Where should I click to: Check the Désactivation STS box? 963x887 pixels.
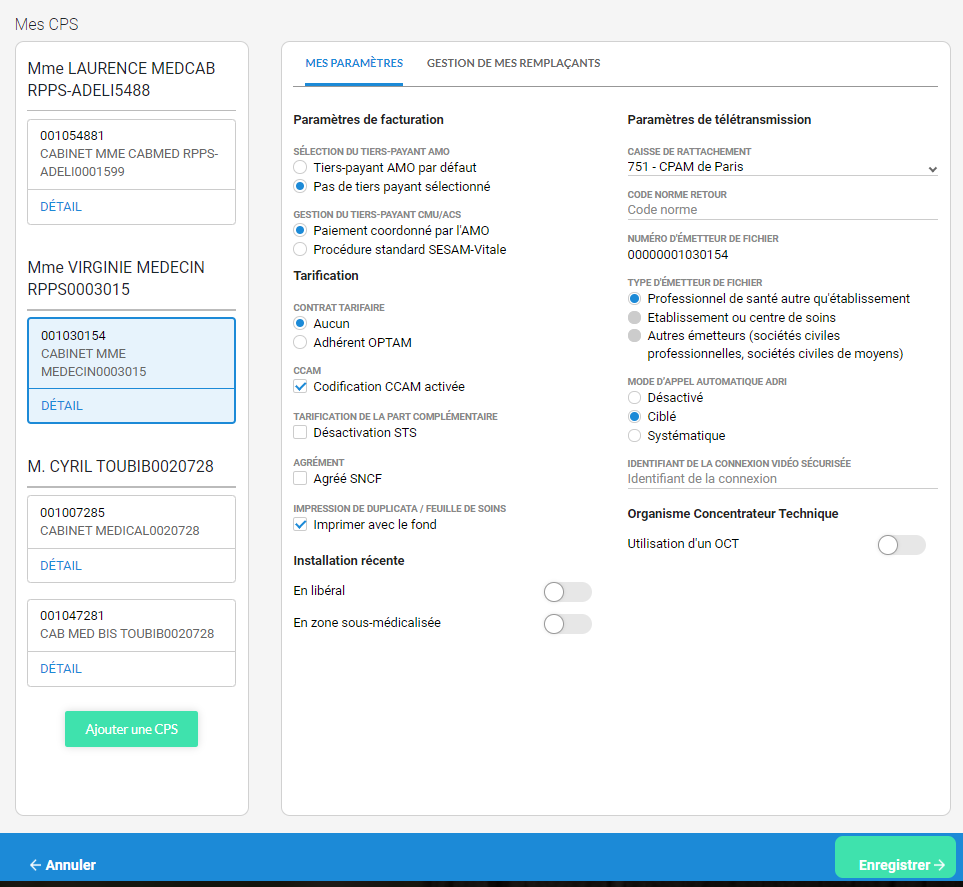click(300, 432)
